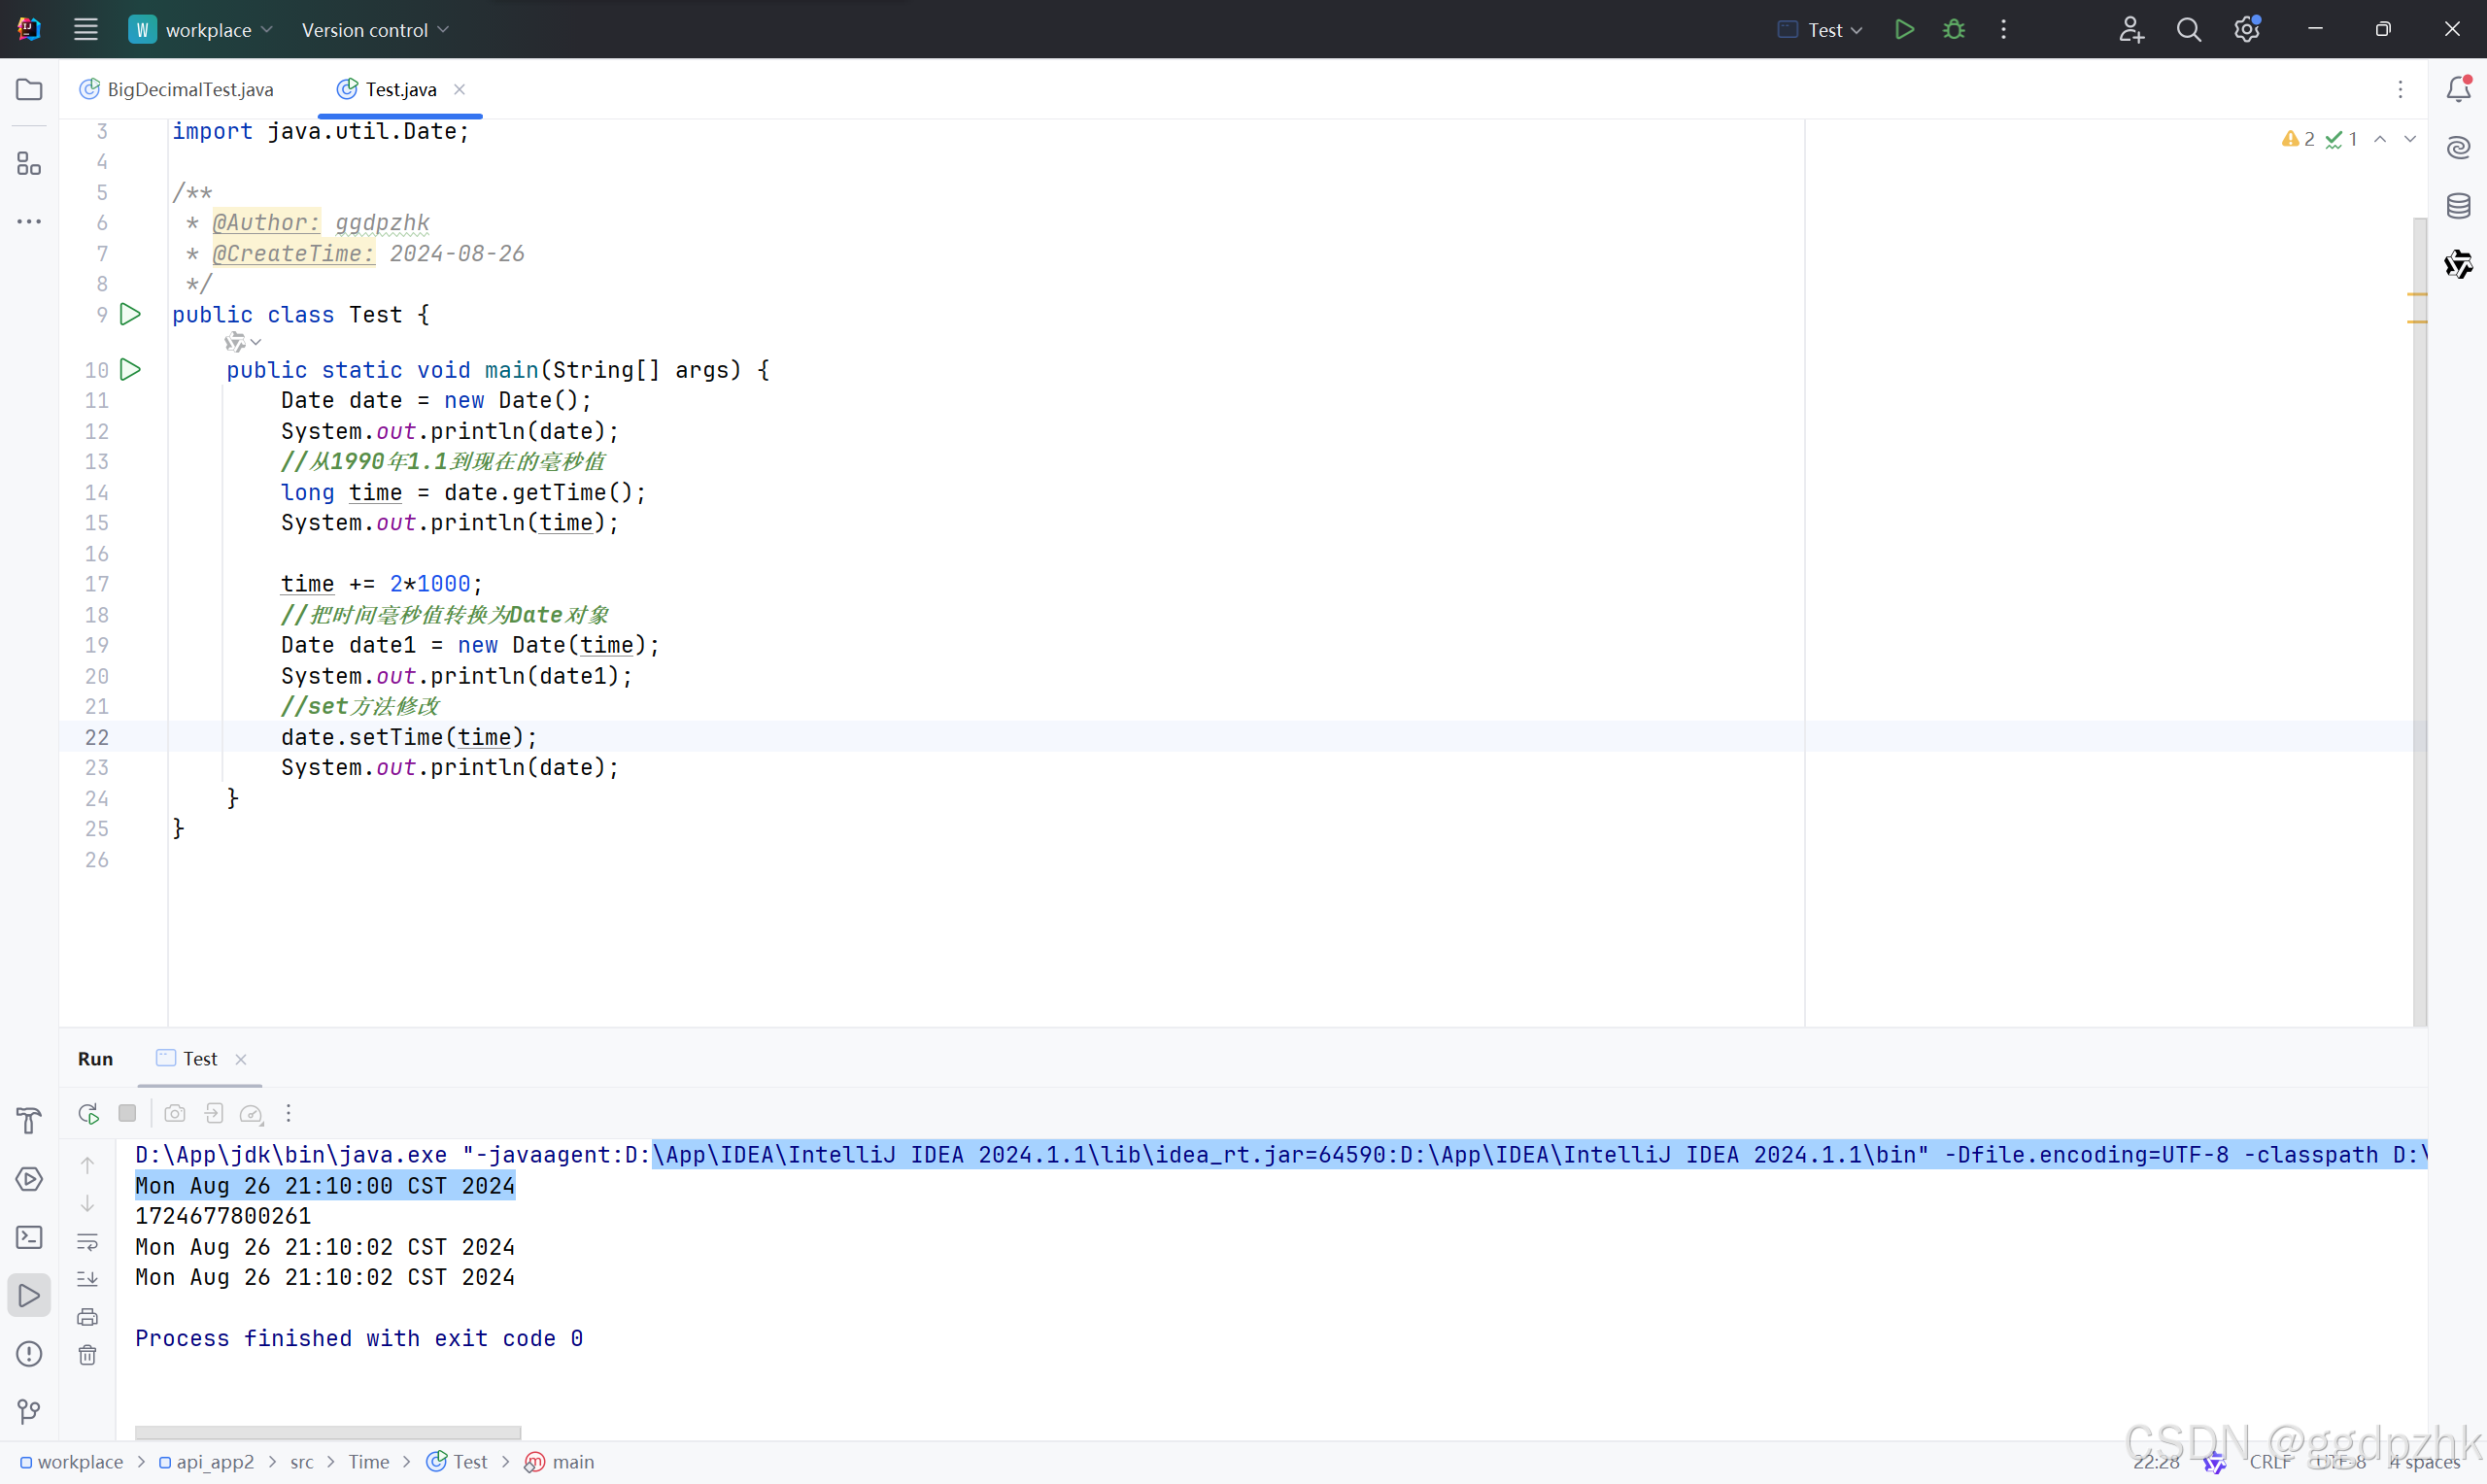Open the AI plugin tool window icon
The width and height of the screenshot is (2487, 1484).
[2459, 264]
